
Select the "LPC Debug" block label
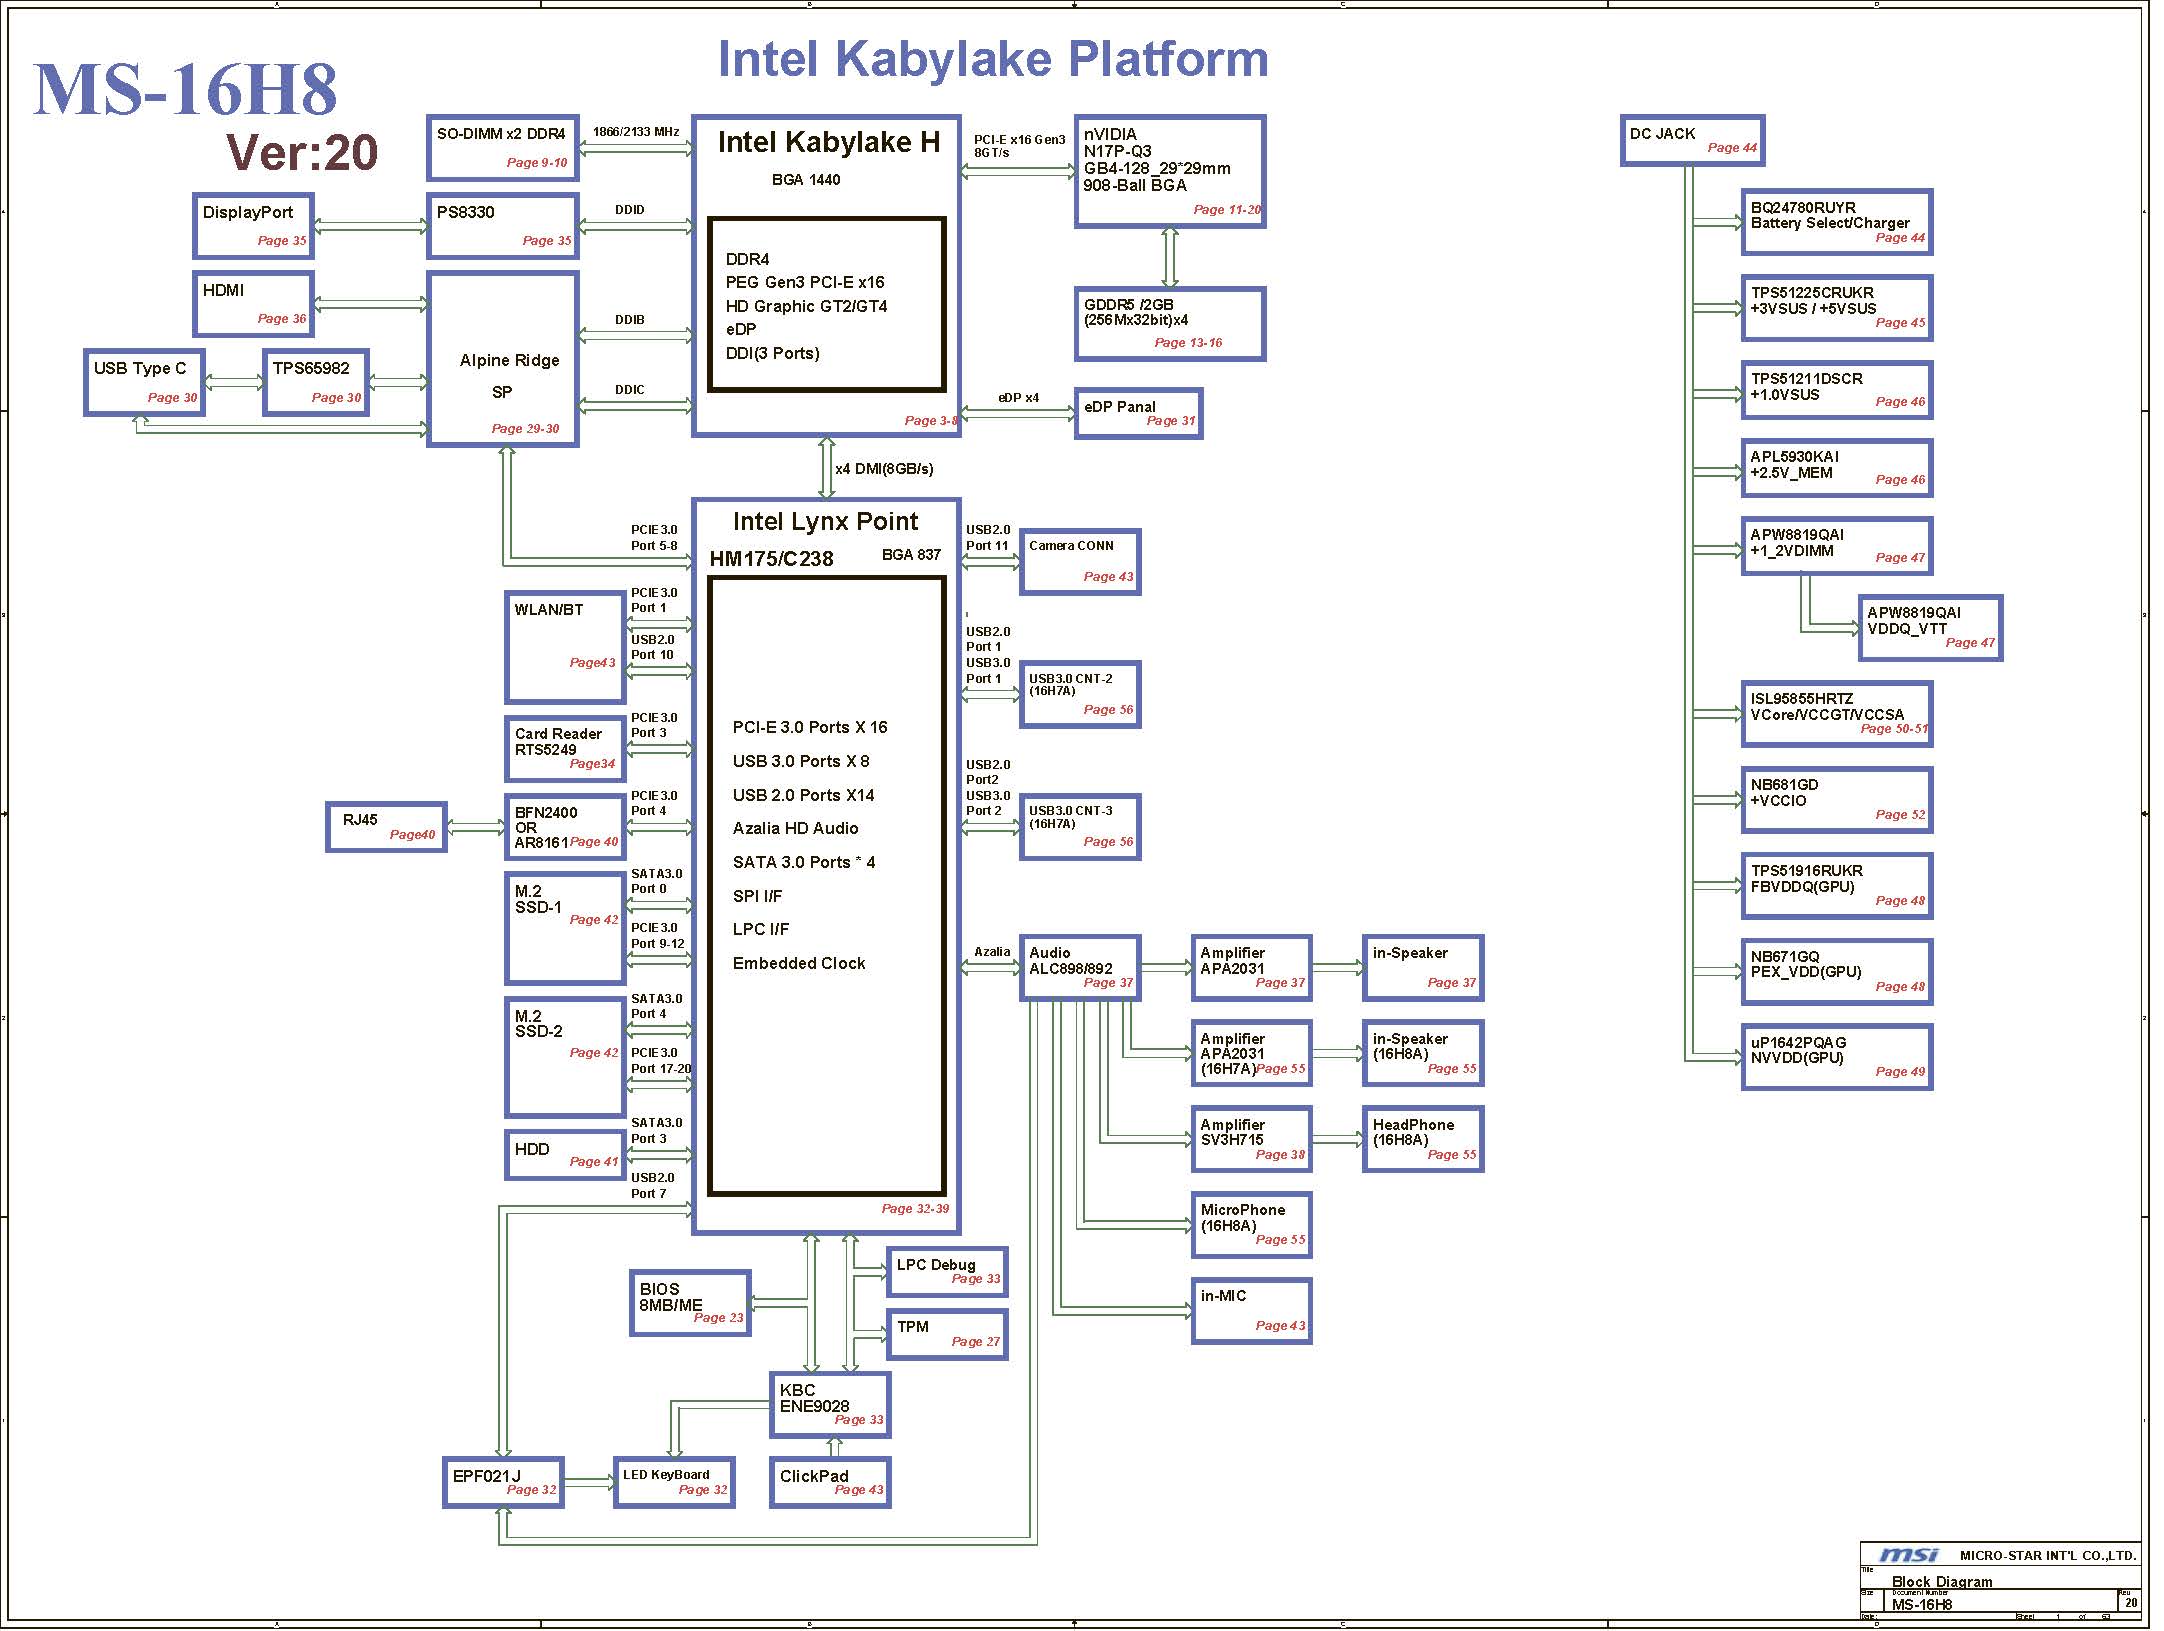tap(936, 1265)
